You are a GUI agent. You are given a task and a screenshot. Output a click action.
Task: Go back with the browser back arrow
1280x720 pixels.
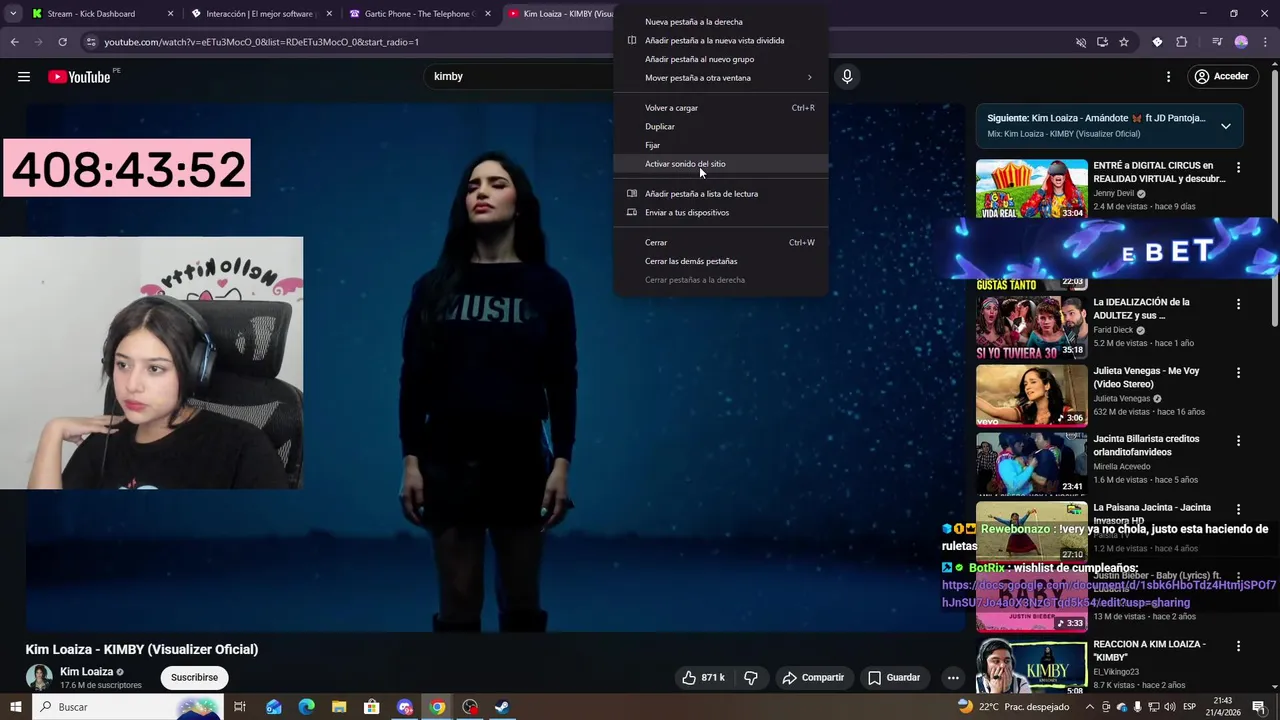pyautogui.click(x=14, y=42)
